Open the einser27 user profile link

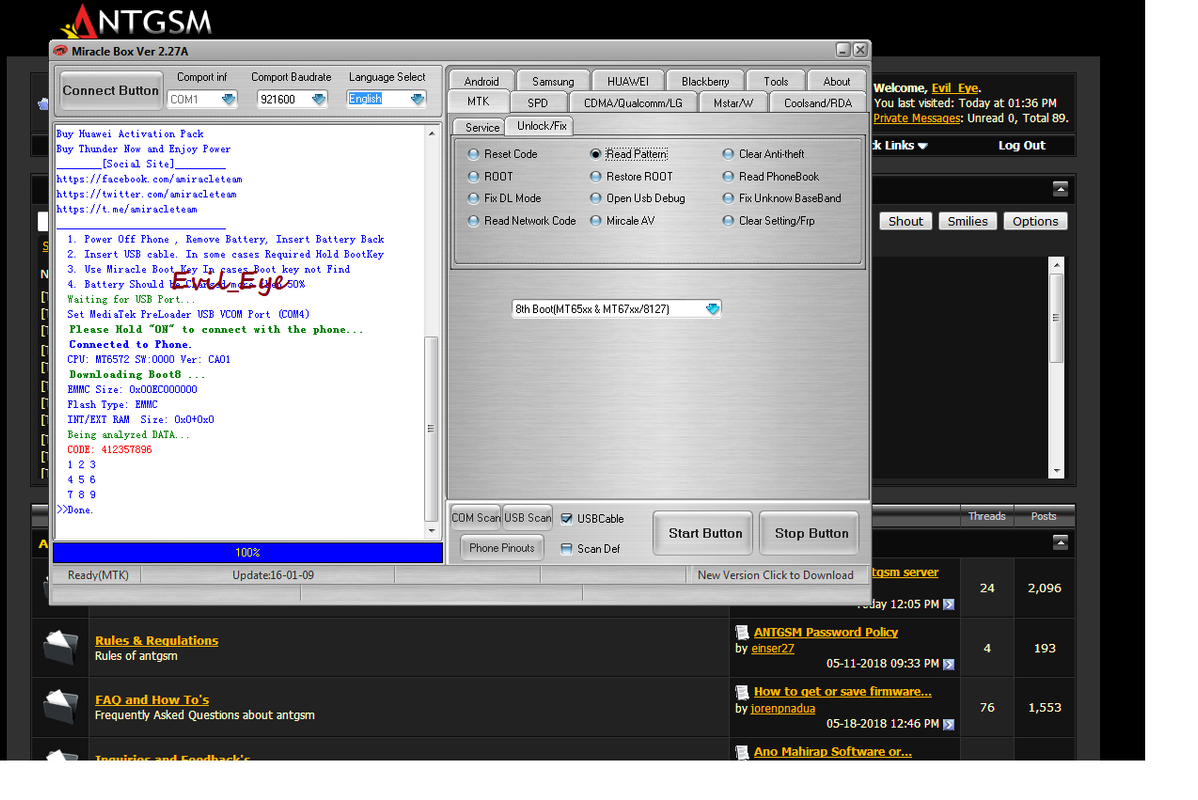pyautogui.click(x=772, y=648)
